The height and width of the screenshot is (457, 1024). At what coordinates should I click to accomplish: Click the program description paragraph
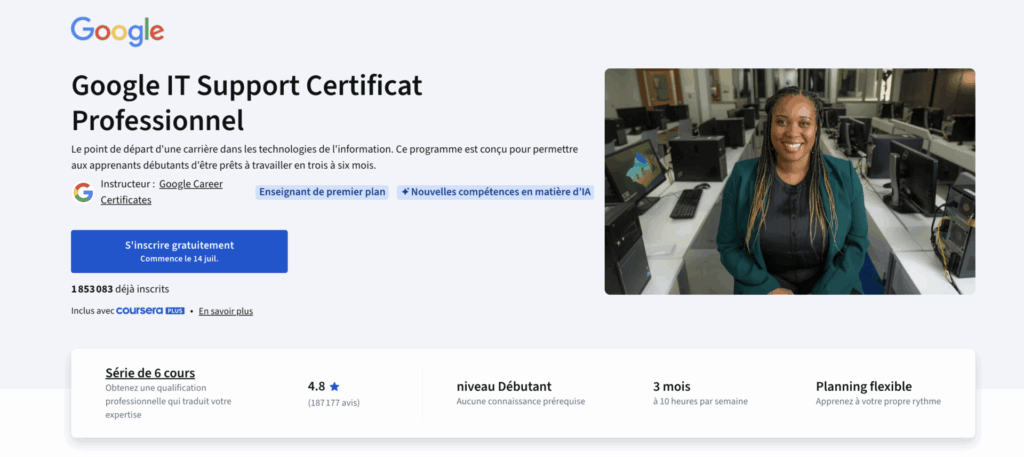[x=325, y=157]
